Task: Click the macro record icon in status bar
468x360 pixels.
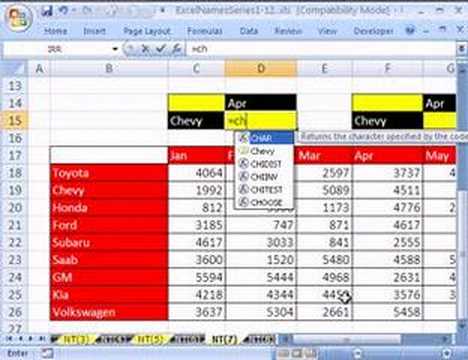Action: click(47, 353)
